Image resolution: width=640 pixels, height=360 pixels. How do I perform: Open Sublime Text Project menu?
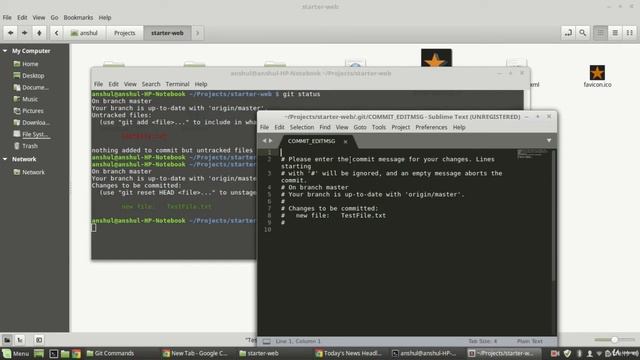401,127
